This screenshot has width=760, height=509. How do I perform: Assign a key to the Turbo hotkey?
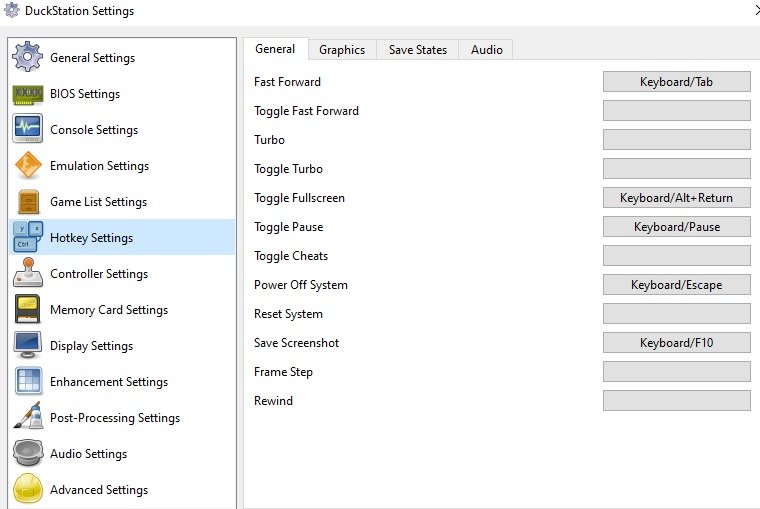coord(677,140)
